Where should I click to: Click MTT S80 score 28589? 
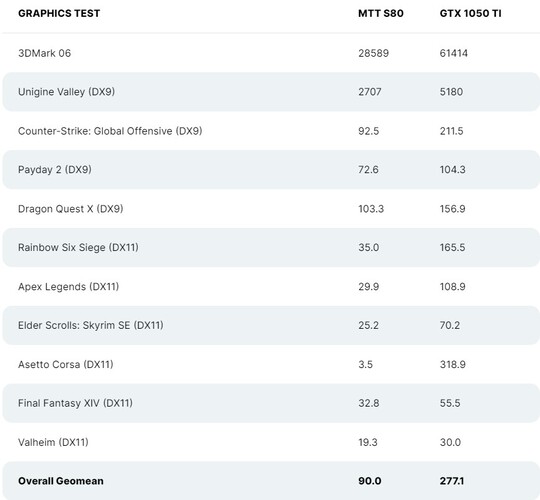[x=373, y=53]
